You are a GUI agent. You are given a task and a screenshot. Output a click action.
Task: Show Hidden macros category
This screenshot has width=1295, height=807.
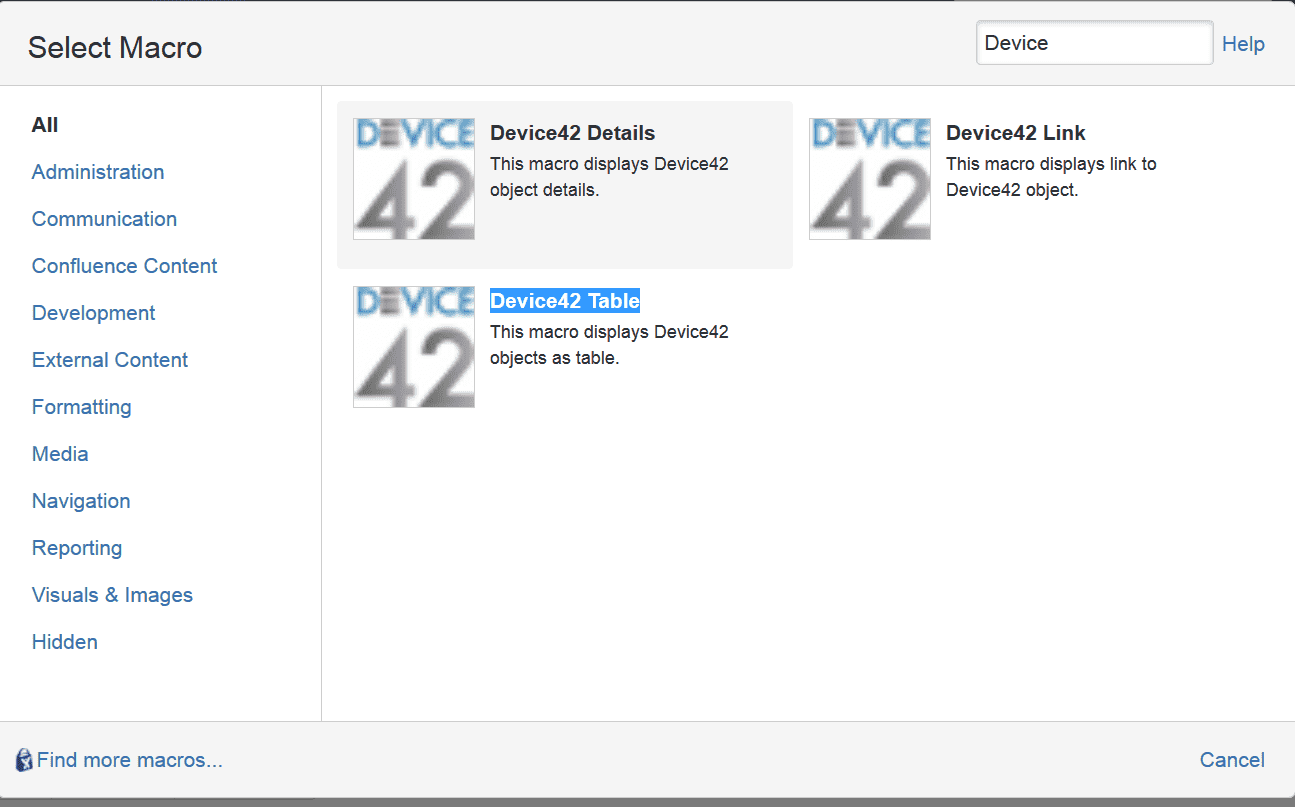65,642
